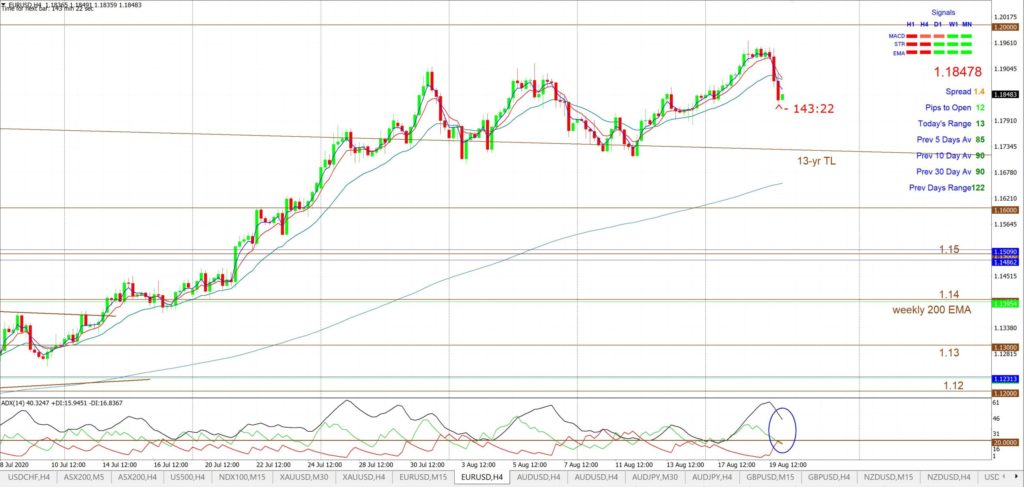Viewport: 1024px width, 487px height.
Task: Click the 13-yr TL label
Action: pos(816,161)
